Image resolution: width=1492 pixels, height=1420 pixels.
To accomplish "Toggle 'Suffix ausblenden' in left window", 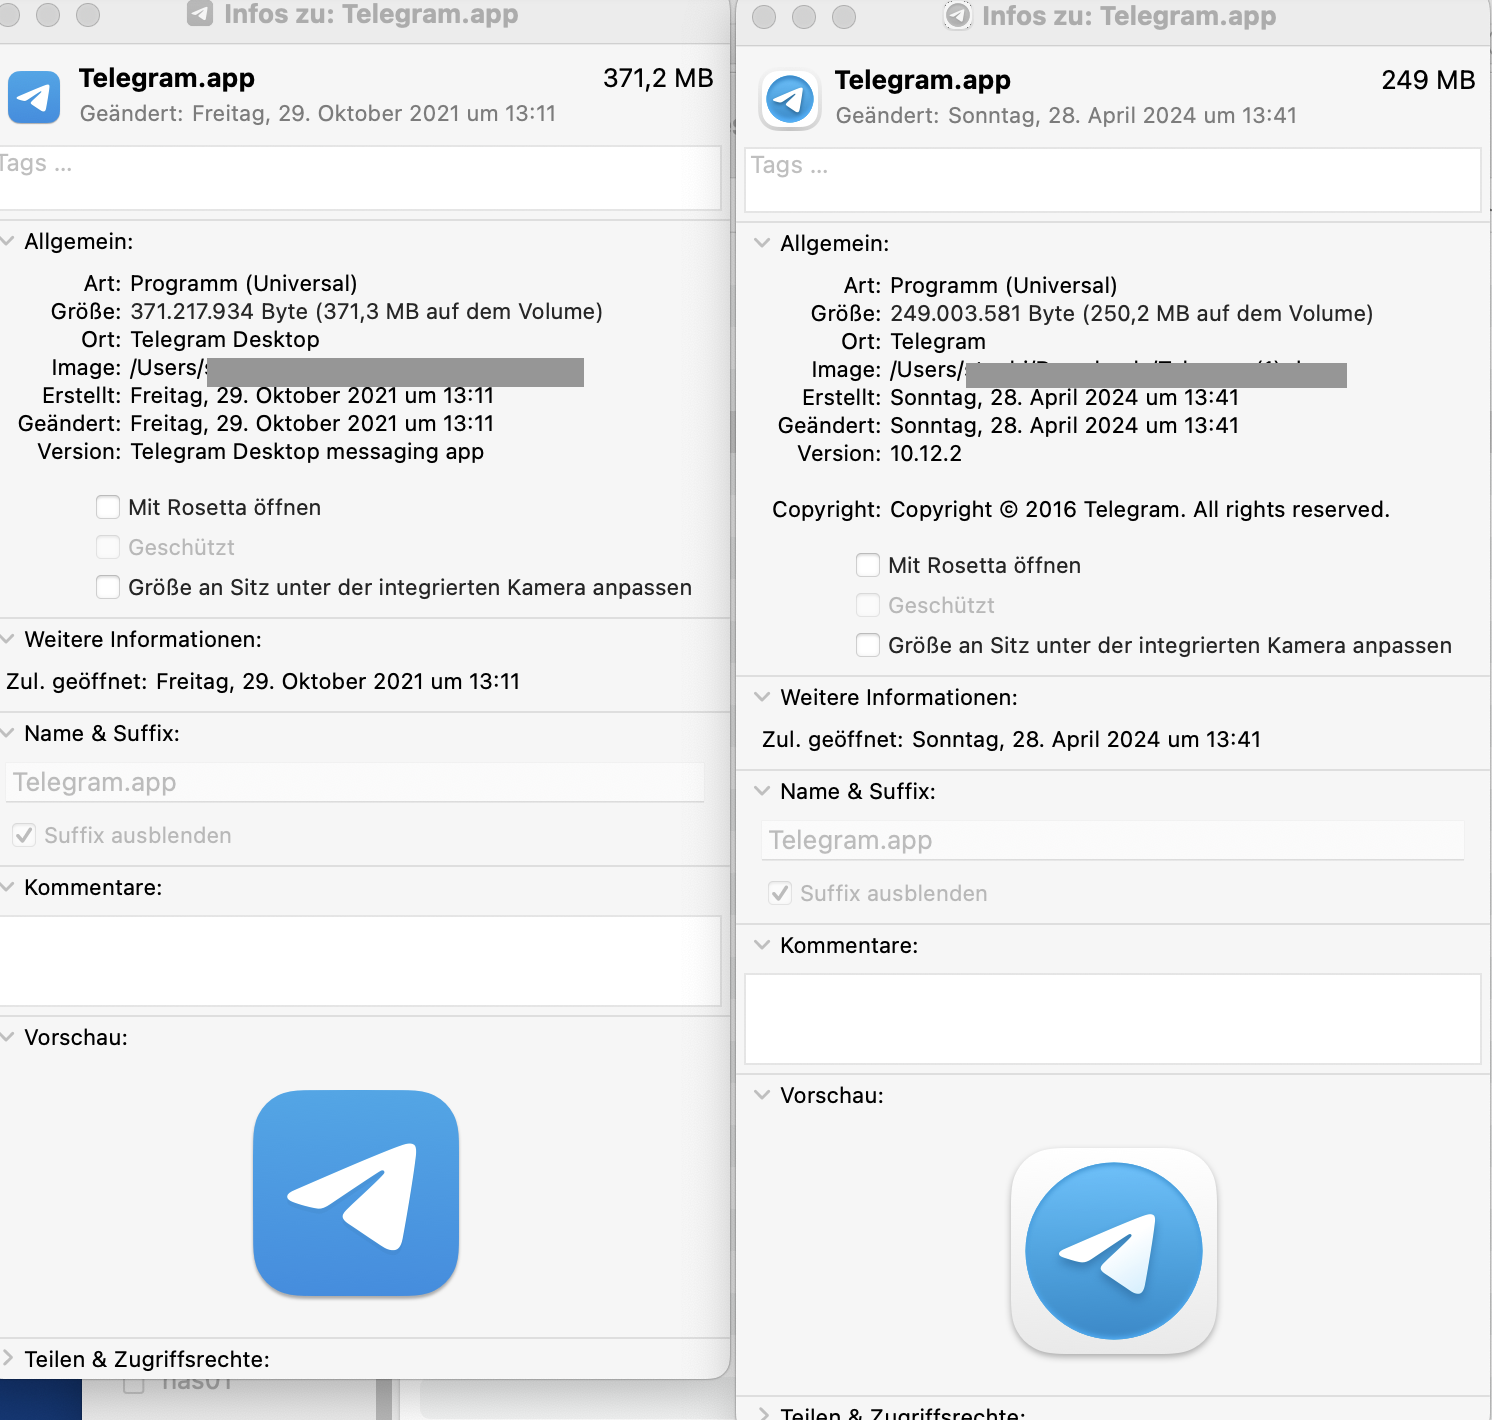I will (24, 835).
